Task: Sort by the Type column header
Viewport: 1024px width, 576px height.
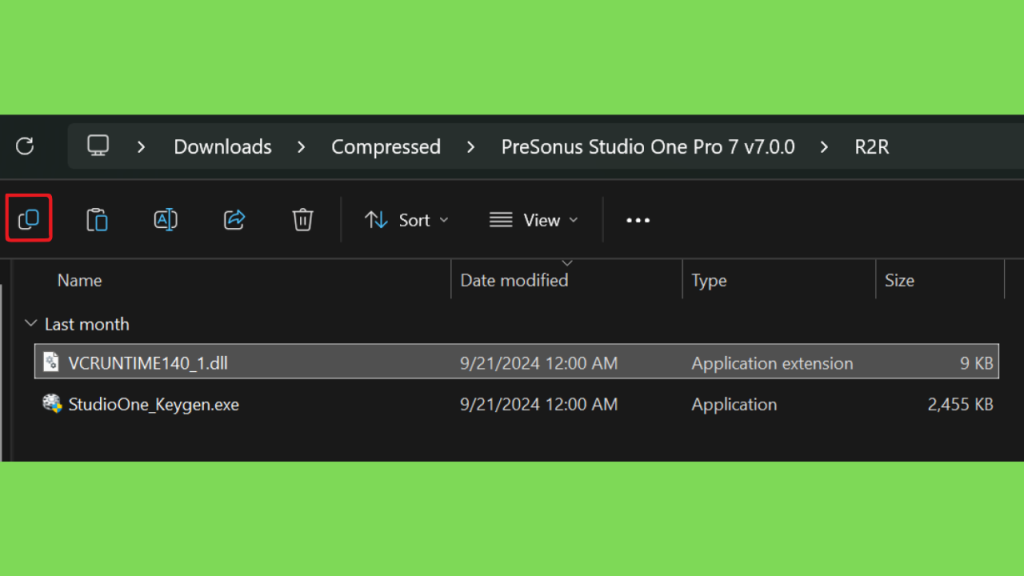Action: (709, 280)
